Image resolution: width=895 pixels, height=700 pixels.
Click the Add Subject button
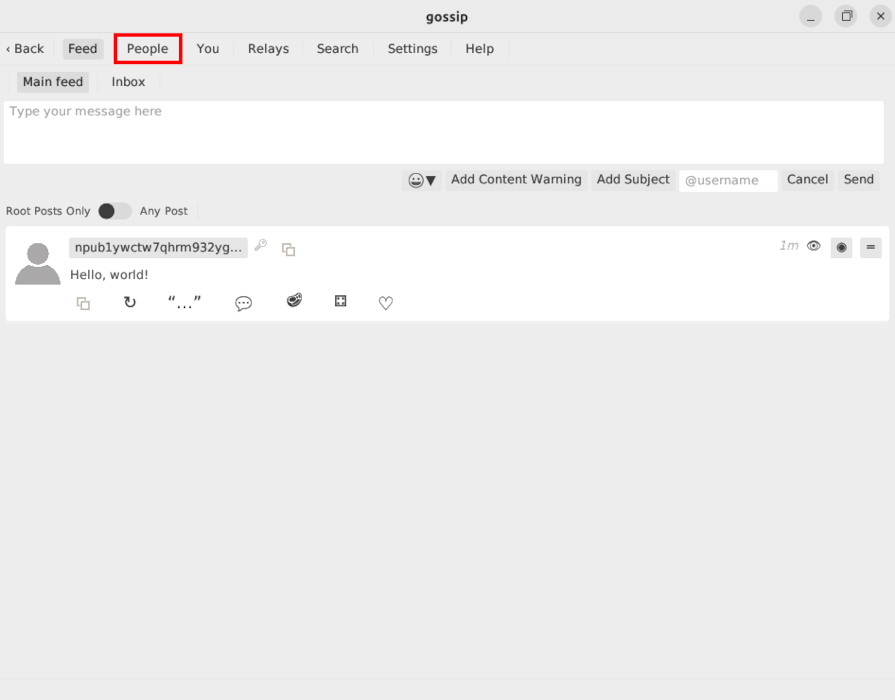(632, 180)
